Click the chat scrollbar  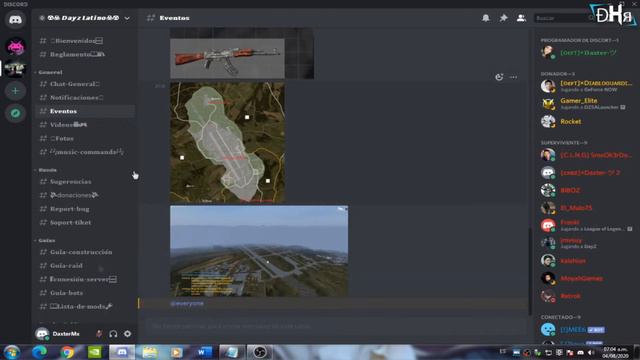pos(530,271)
